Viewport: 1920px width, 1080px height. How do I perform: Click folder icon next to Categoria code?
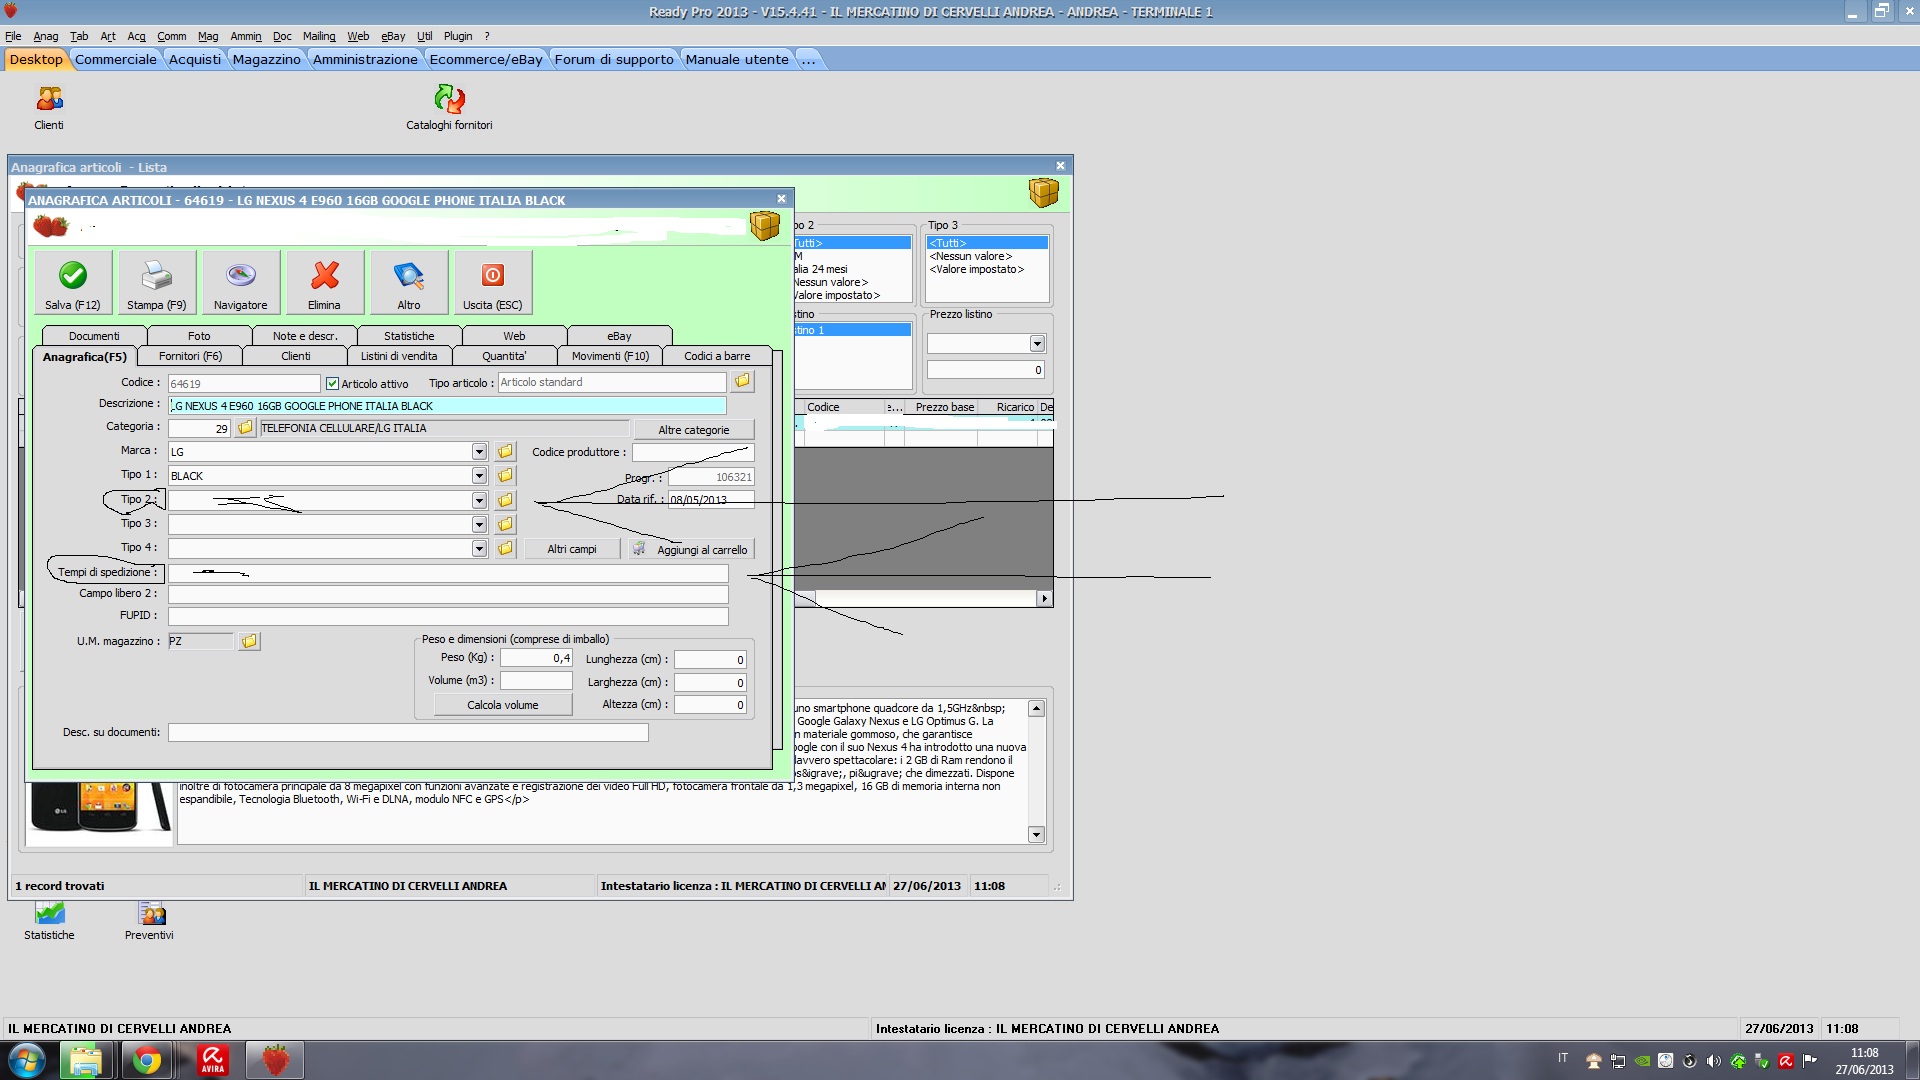(x=245, y=428)
